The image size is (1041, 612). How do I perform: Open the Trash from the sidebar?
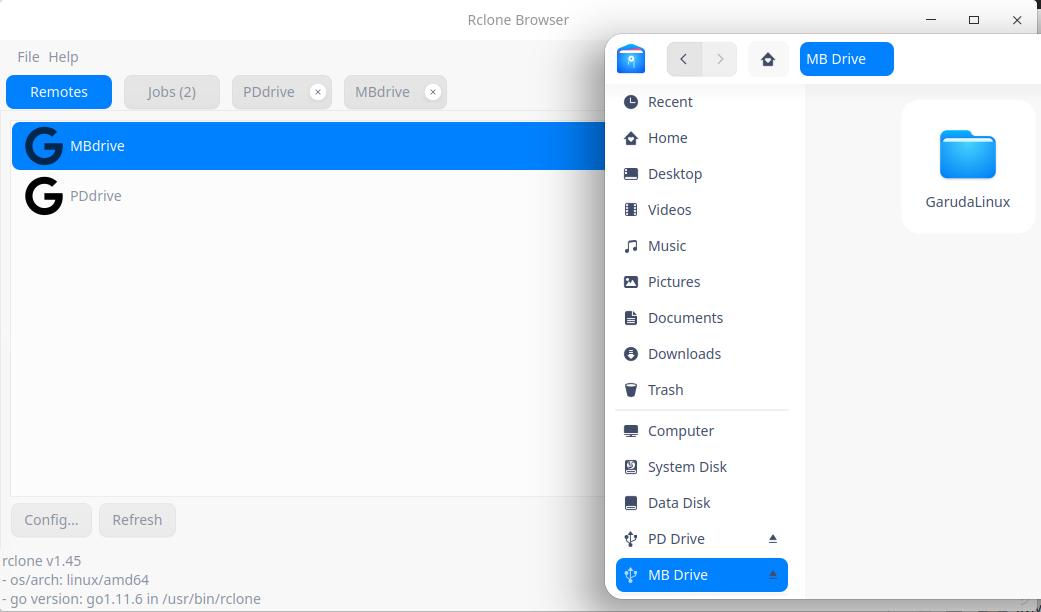coord(665,389)
